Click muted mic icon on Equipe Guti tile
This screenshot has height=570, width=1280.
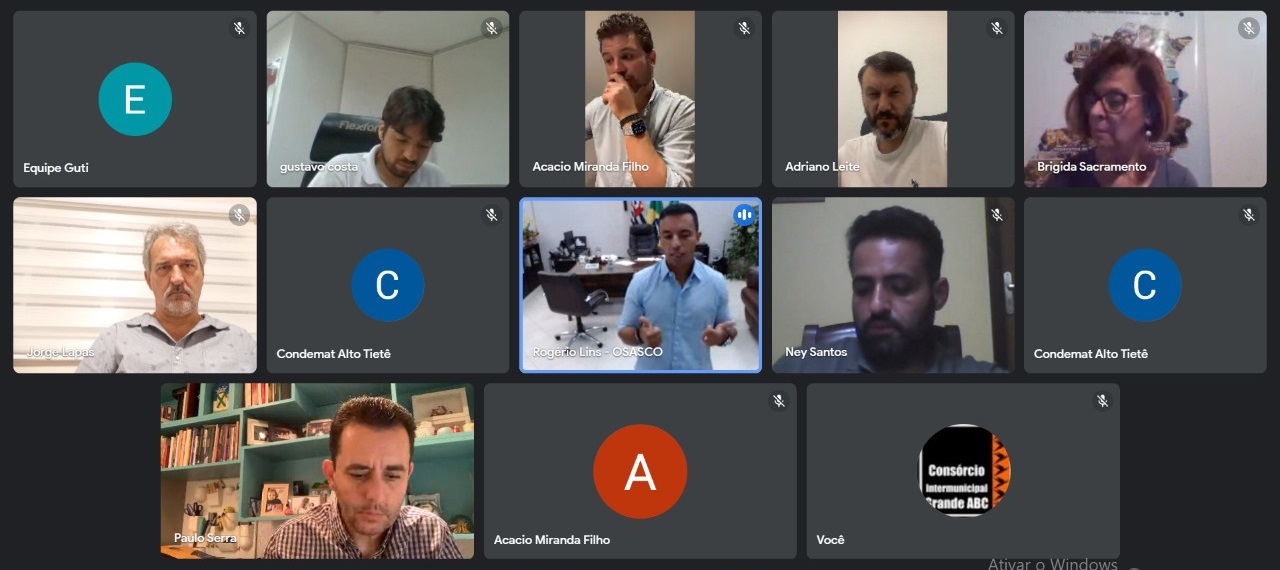pyautogui.click(x=239, y=28)
